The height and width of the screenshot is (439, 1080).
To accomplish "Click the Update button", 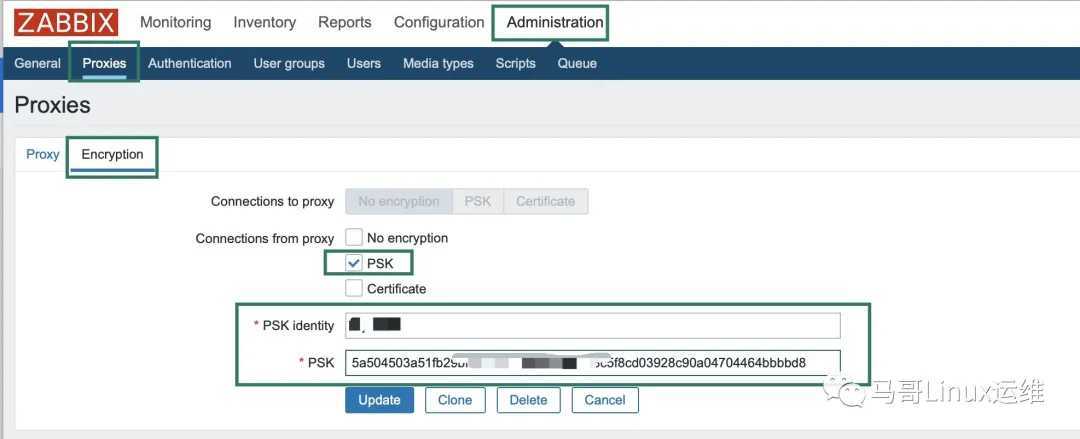I will coord(380,400).
